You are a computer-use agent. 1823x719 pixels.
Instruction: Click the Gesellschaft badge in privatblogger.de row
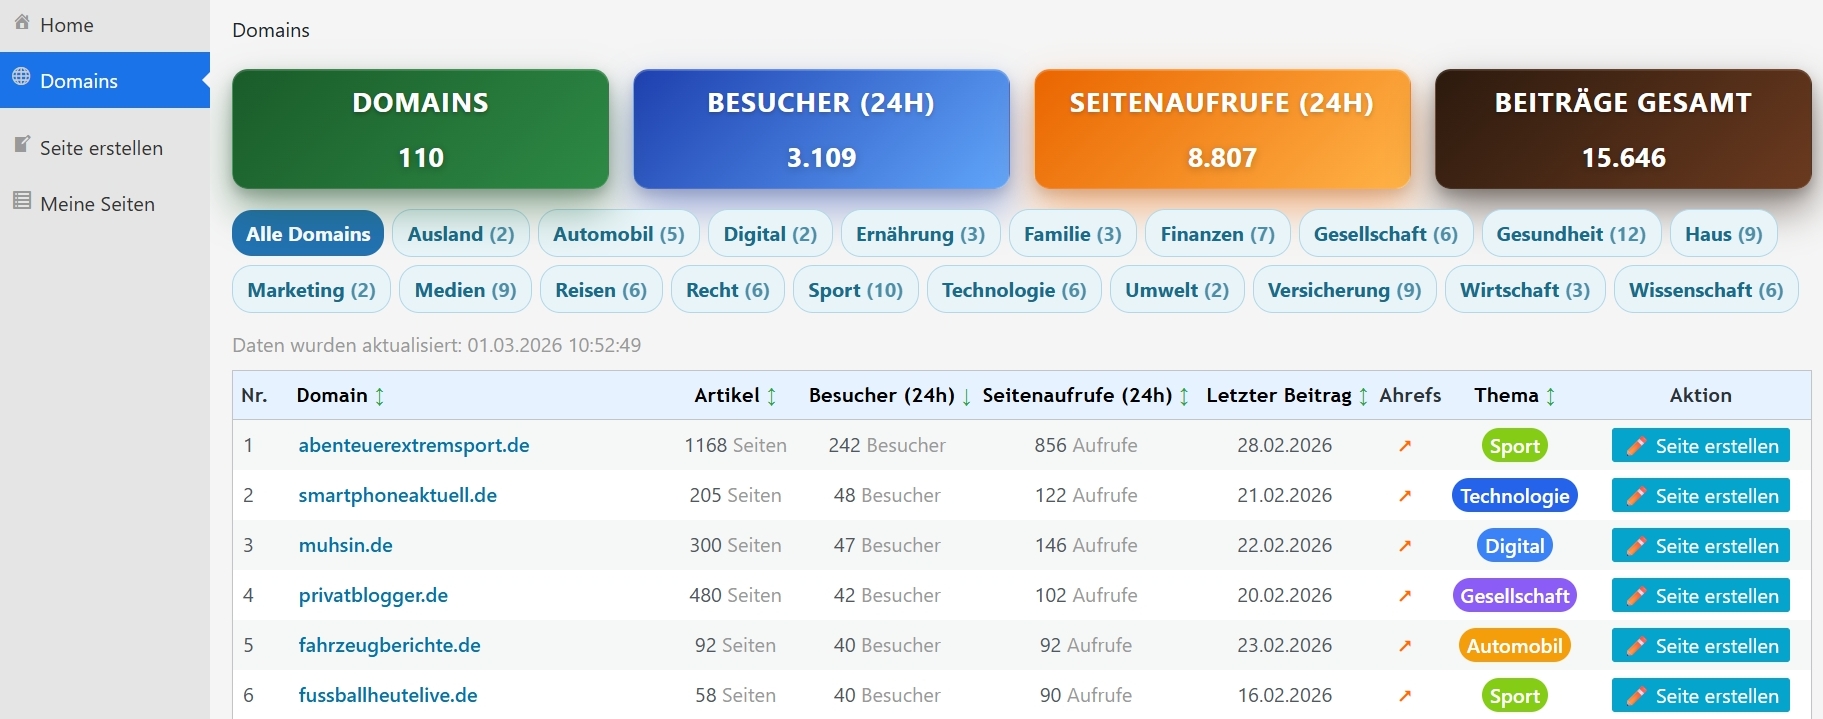[x=1515, y=596]
